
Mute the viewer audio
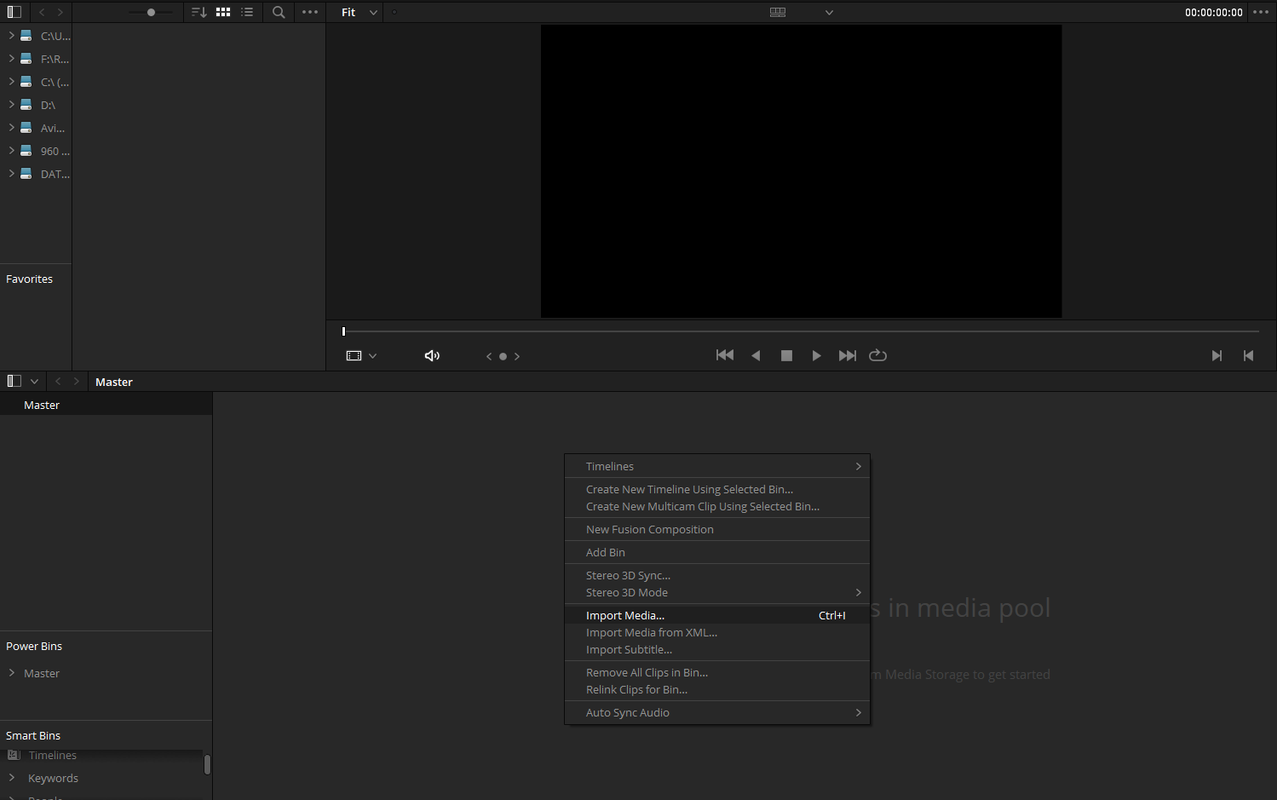(432, 356)
